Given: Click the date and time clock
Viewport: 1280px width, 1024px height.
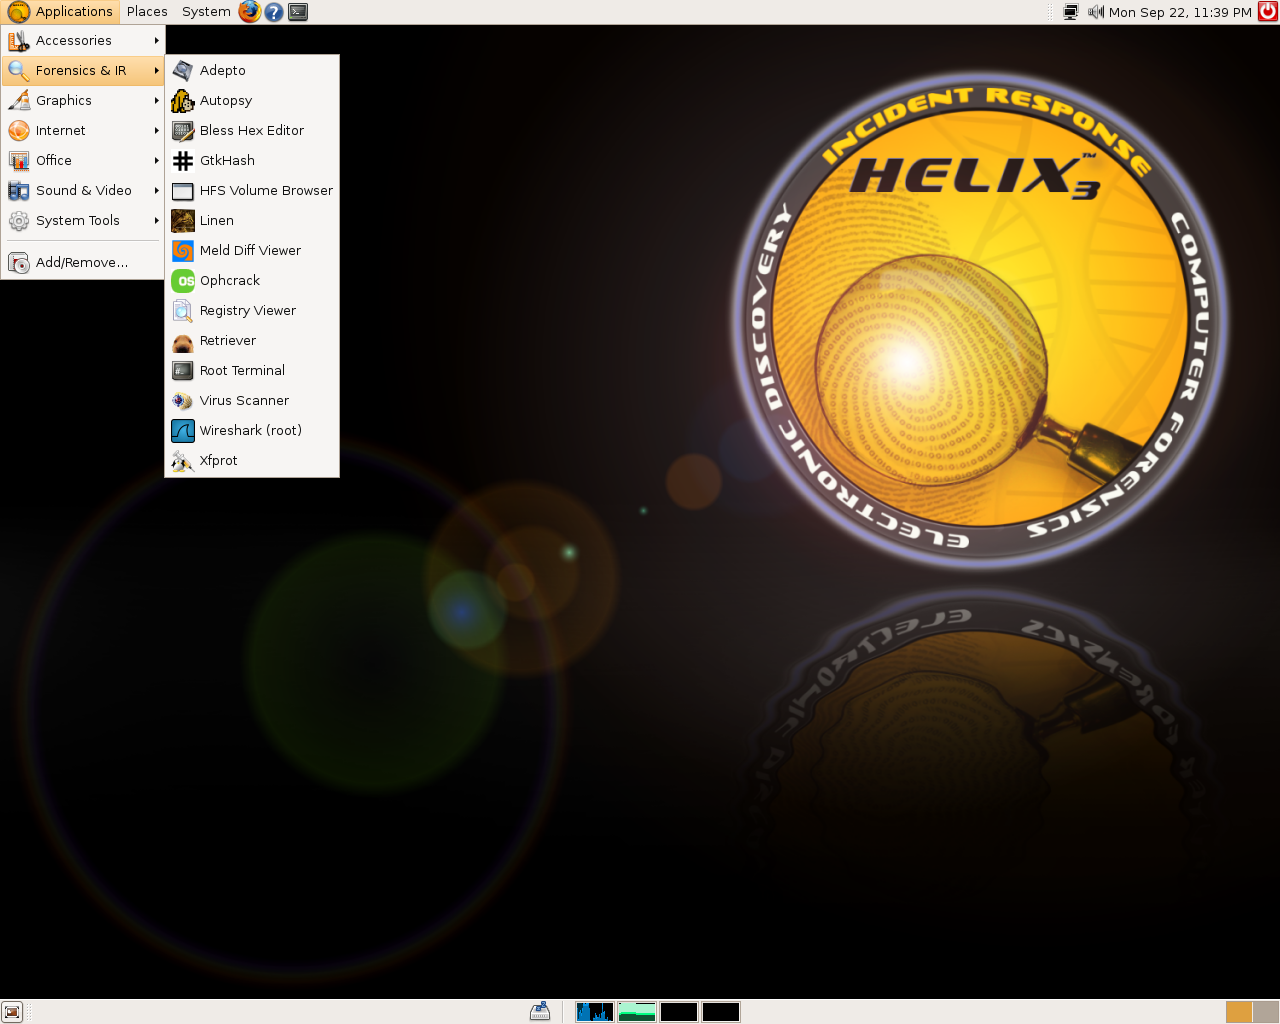Looking at the screenshot, I should 1180,12.
